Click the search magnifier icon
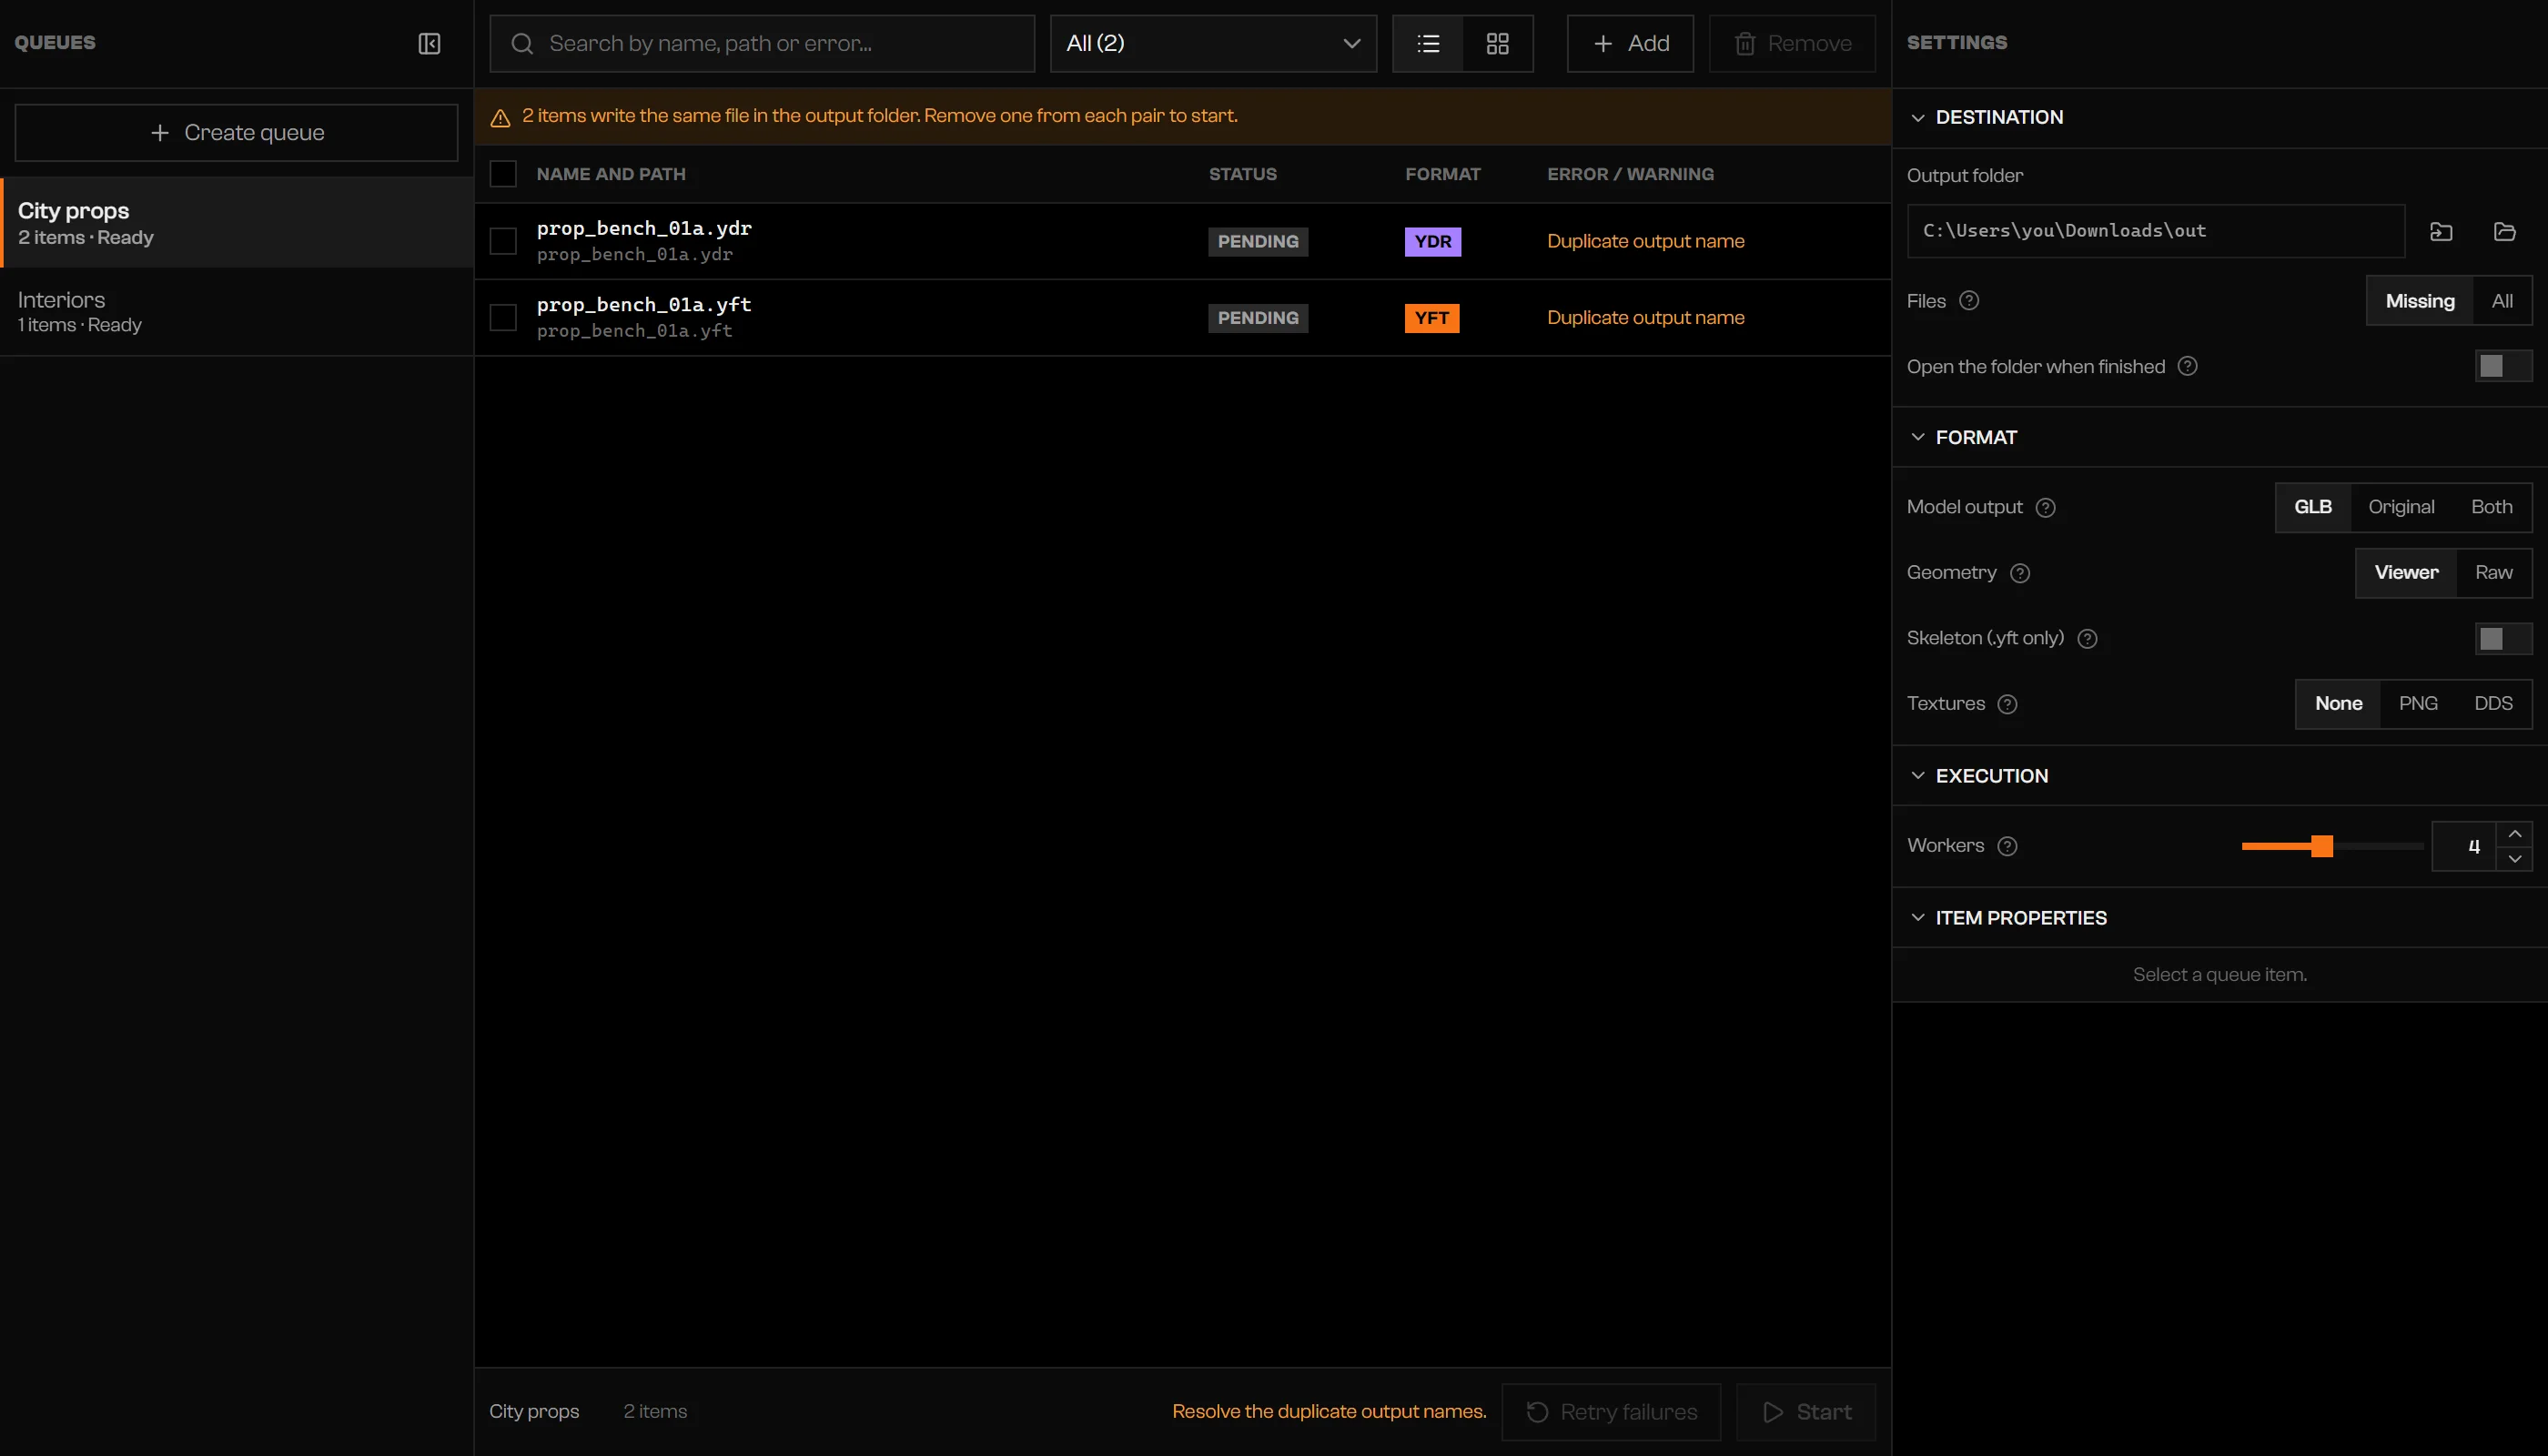The width and height of the screenshot is (2548, 1456). (x=522, y=43)
